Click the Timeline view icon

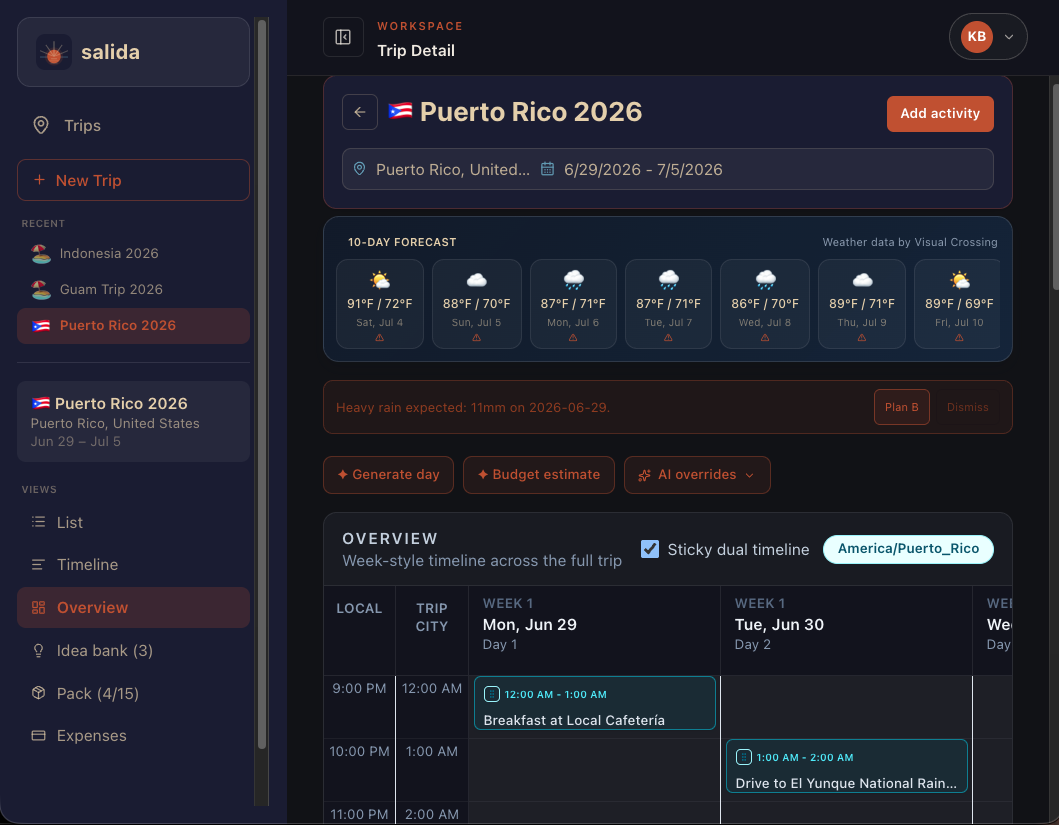click(x=38, y=564)
